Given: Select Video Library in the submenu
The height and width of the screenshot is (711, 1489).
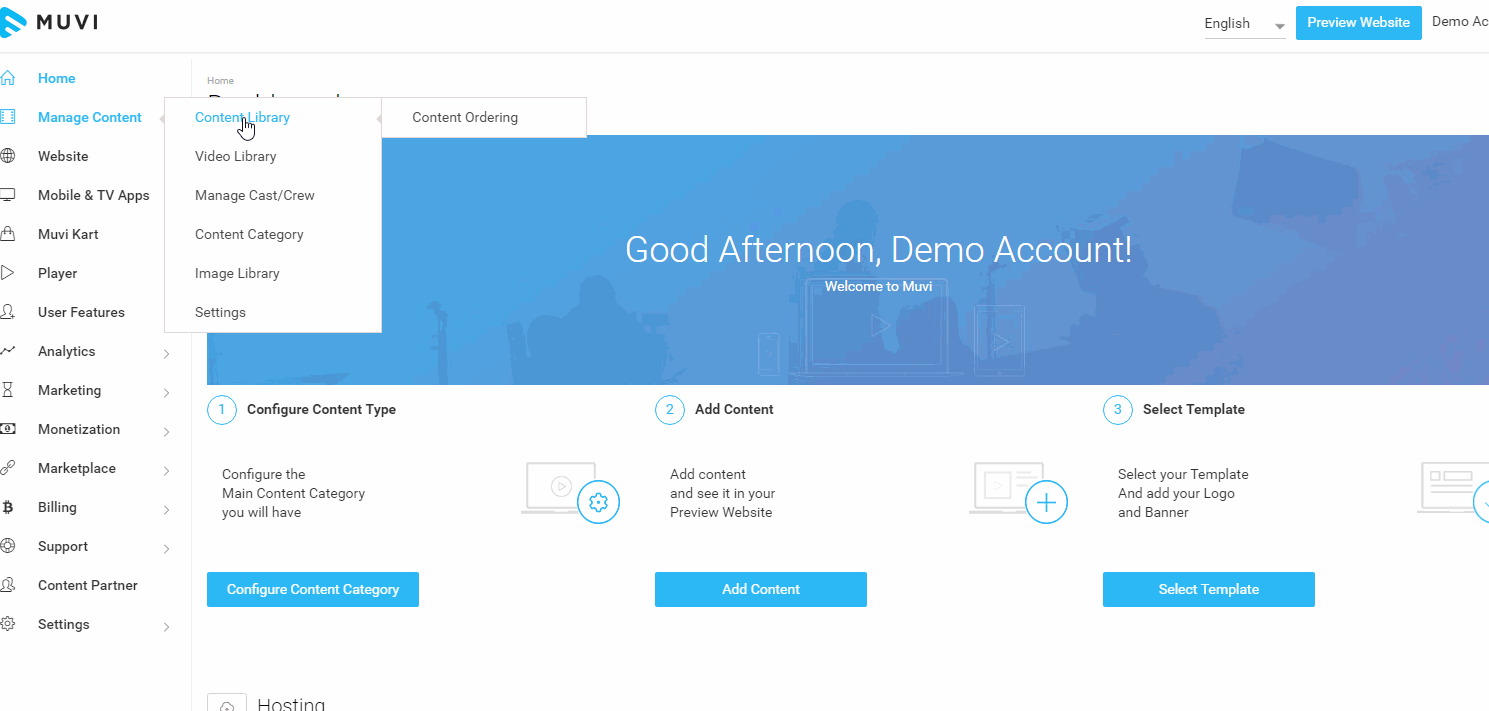Looking at the screenshot, I should click(235, 156).
